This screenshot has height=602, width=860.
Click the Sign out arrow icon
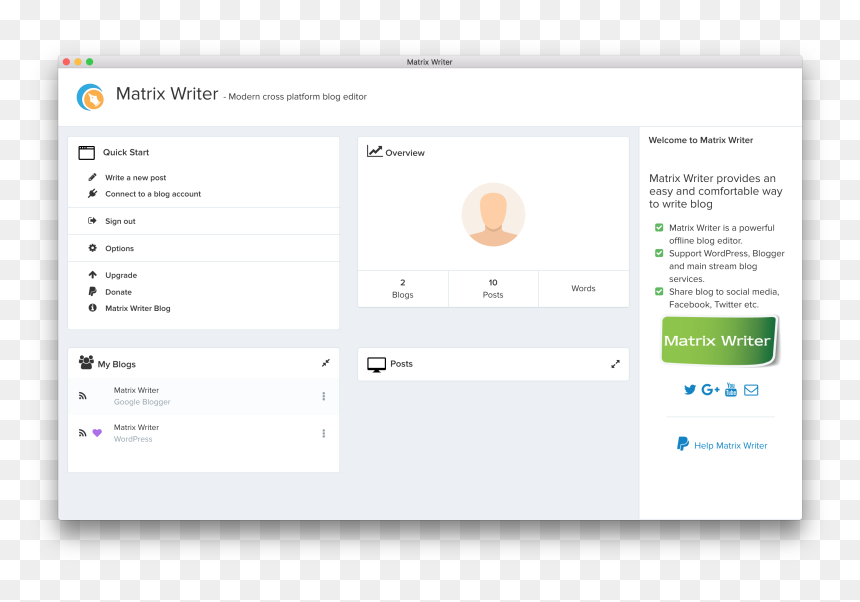click(92, 221)
